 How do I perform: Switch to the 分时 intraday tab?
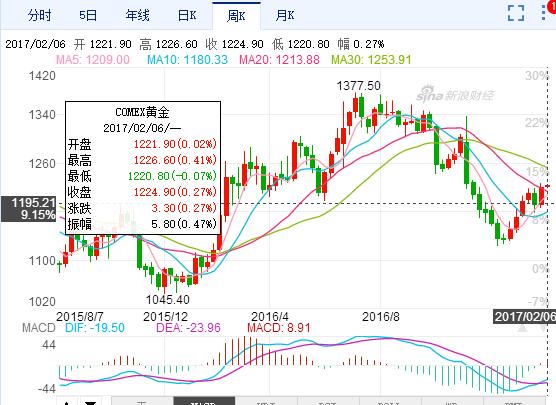[40, 15]
